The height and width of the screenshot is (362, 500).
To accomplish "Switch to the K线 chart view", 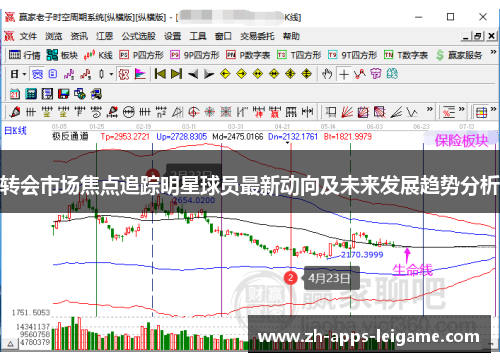I will pyautogui.click(x=98, y=55).
